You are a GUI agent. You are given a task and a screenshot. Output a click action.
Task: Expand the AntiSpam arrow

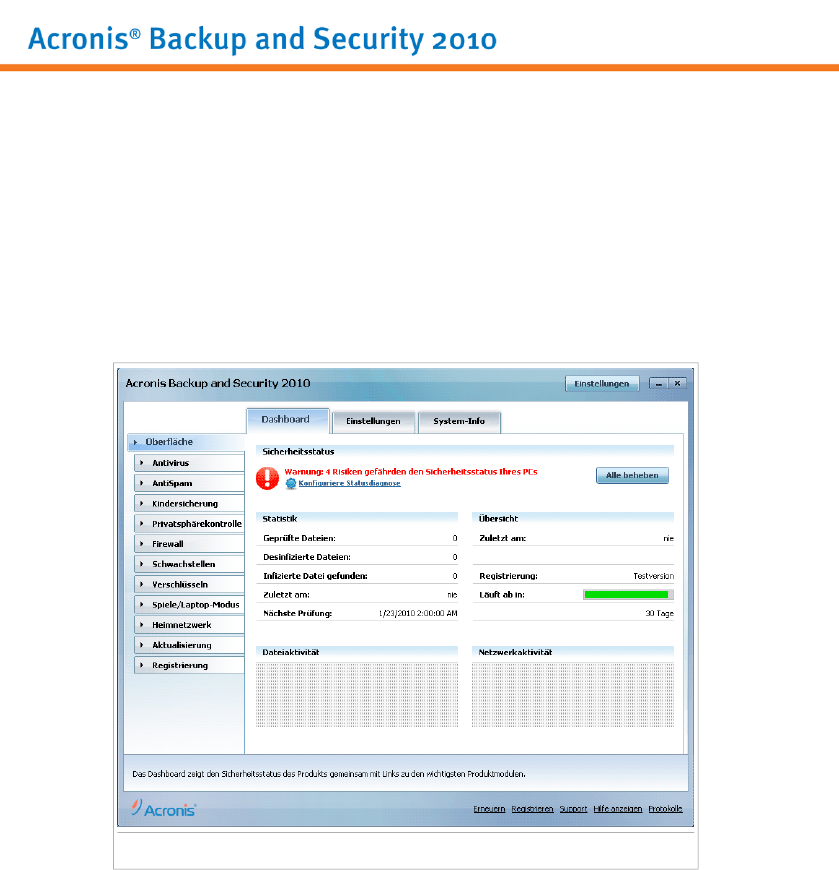[x=142, y=483]
